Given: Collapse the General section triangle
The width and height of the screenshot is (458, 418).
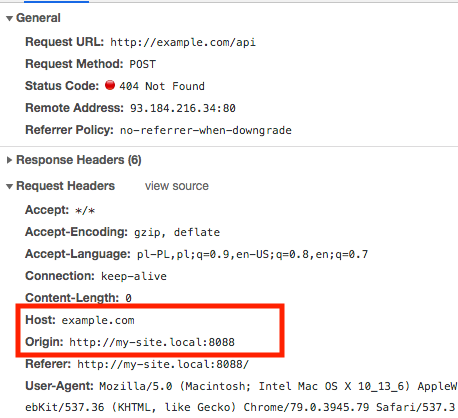Looking at the screenshot, I should pyautogui.click(x=9, y=18).
